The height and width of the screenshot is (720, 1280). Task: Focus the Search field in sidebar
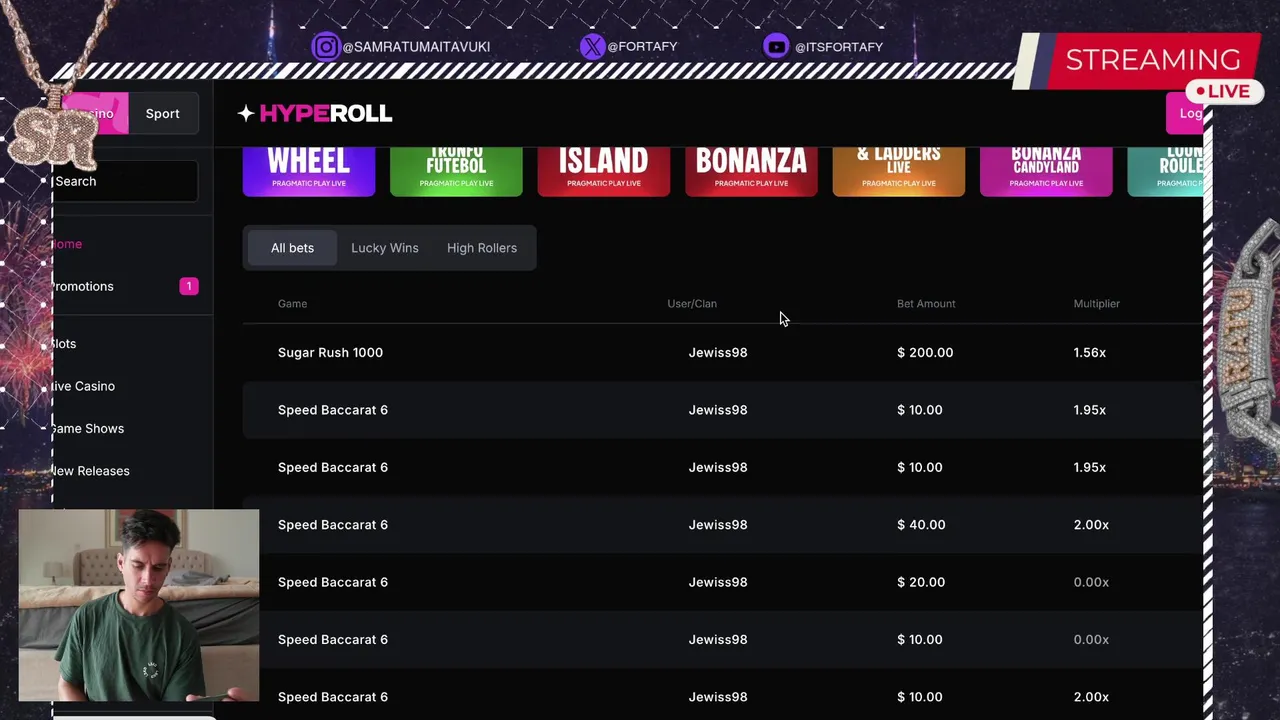tap(125, 181)
